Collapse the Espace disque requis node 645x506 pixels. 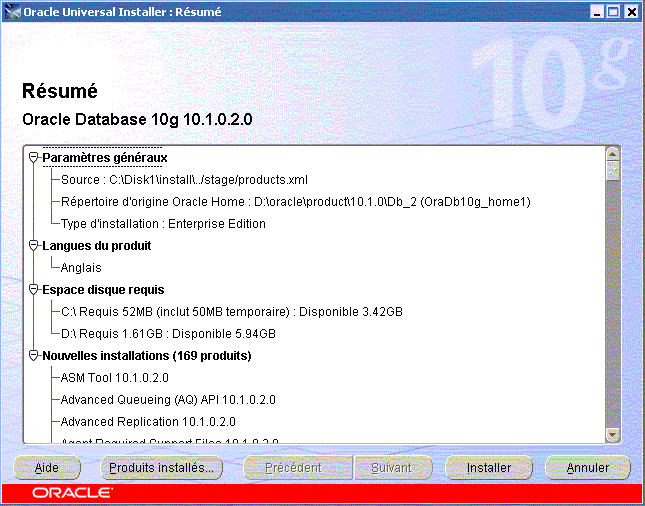pos(34,290)
